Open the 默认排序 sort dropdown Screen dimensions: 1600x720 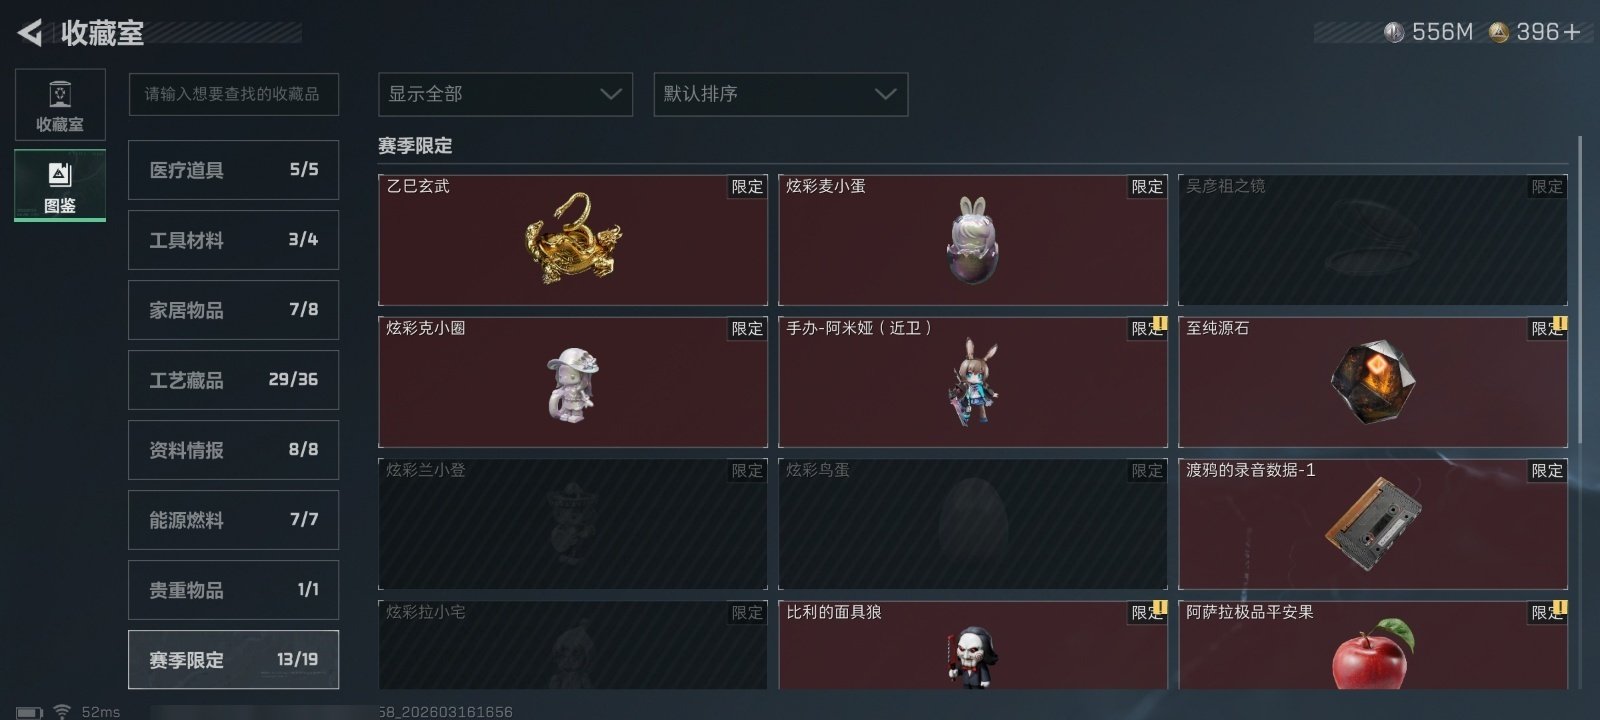[781, 94]
